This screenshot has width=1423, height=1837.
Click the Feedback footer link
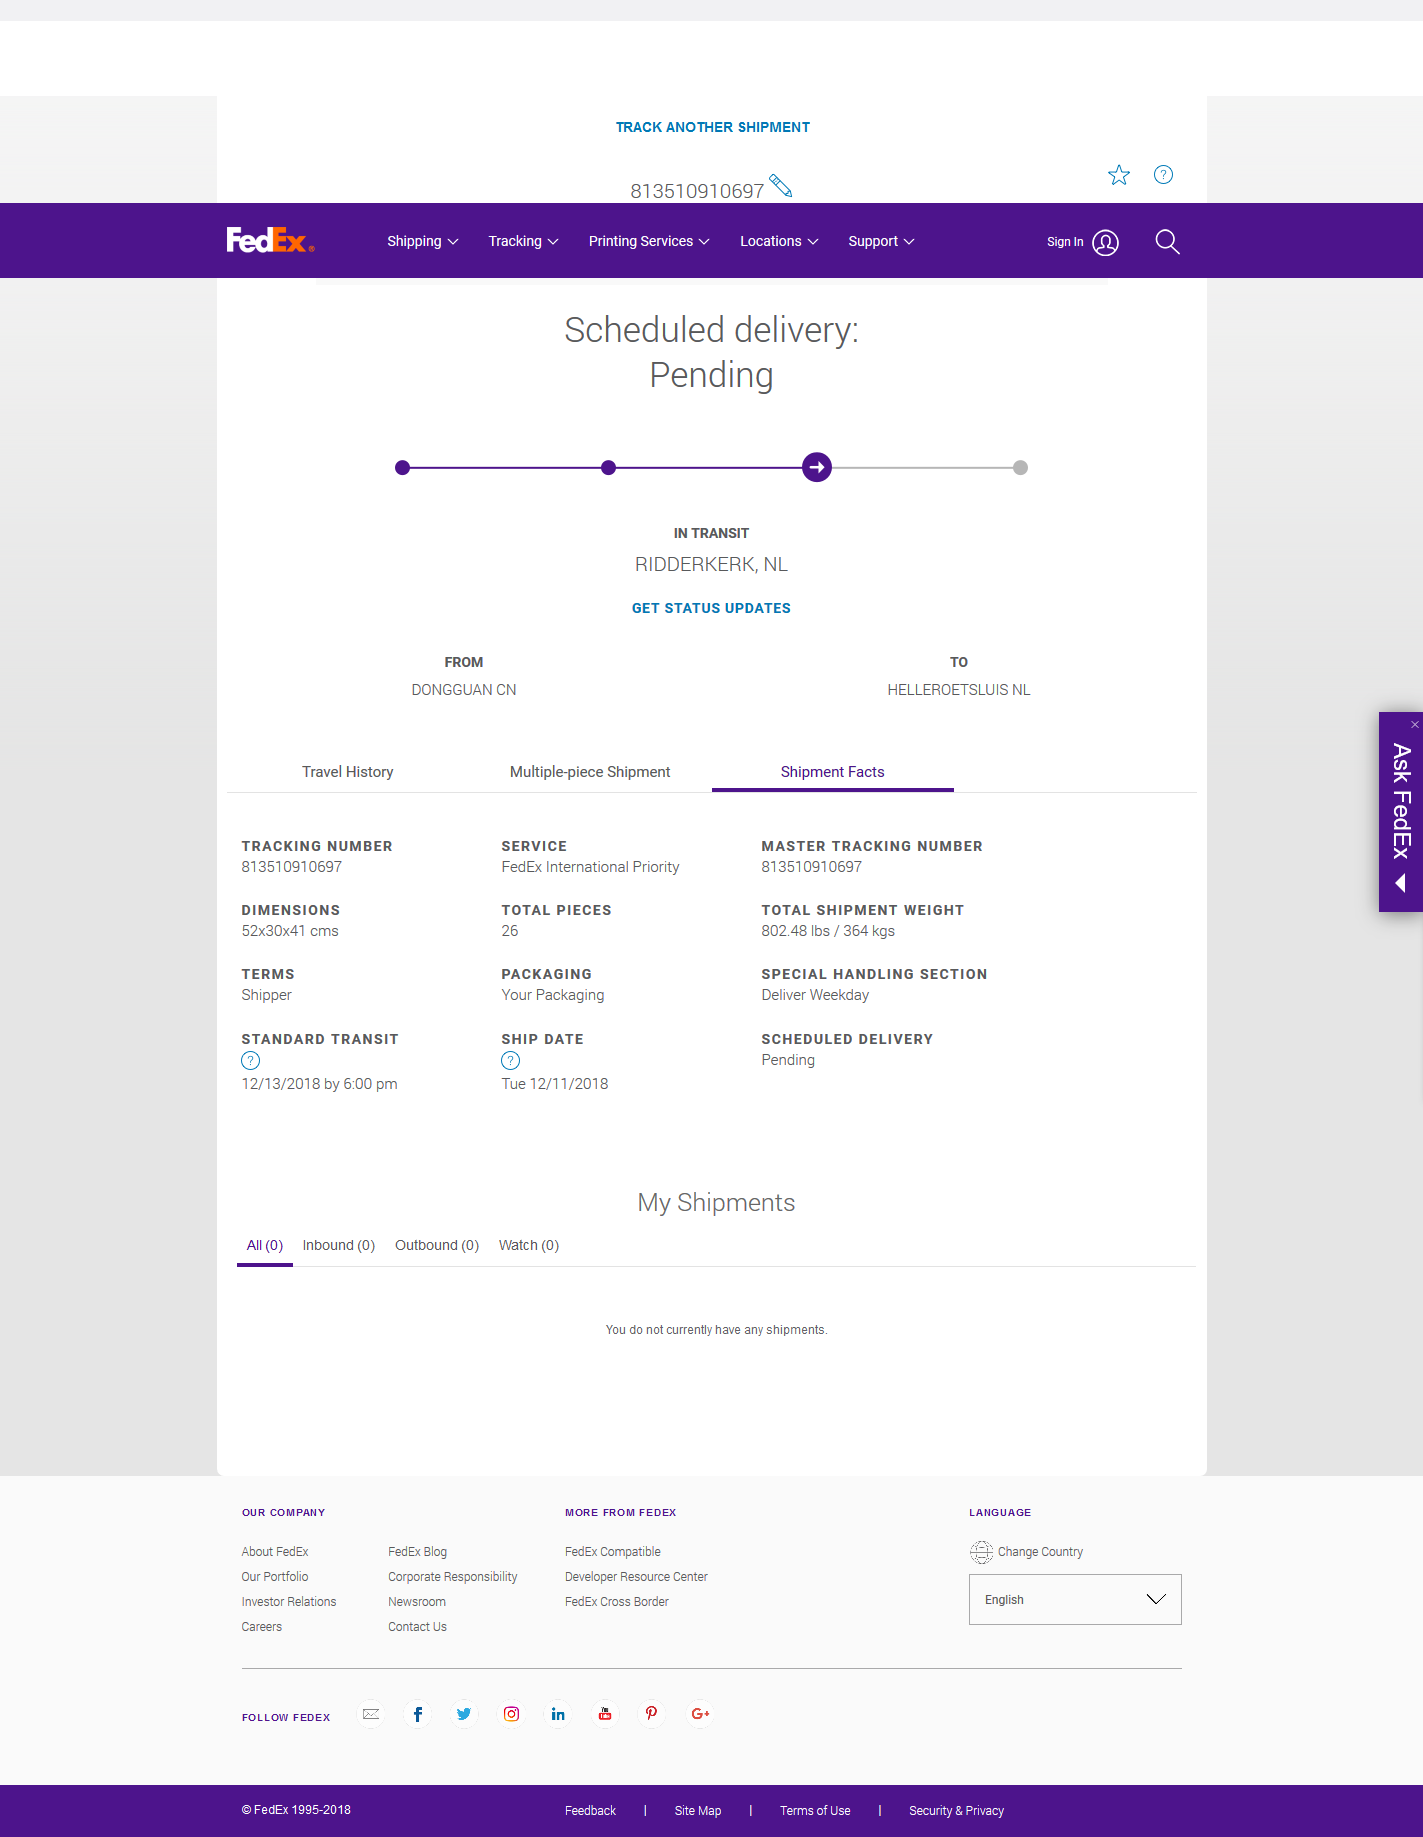coord(590,1811)
